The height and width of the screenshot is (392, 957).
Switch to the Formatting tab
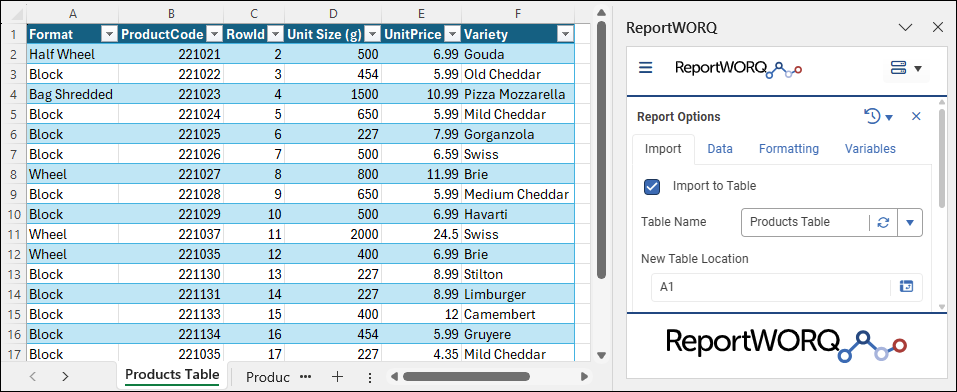789,149
